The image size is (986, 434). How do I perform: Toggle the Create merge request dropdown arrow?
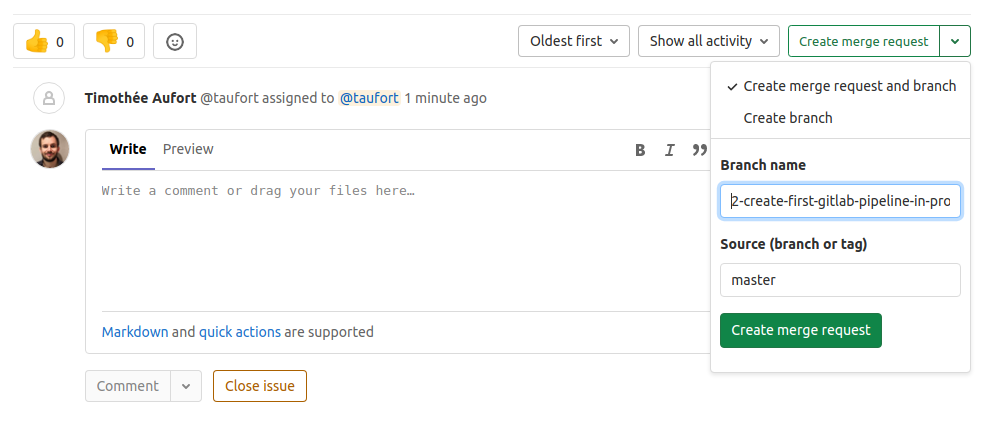point(955,42)
